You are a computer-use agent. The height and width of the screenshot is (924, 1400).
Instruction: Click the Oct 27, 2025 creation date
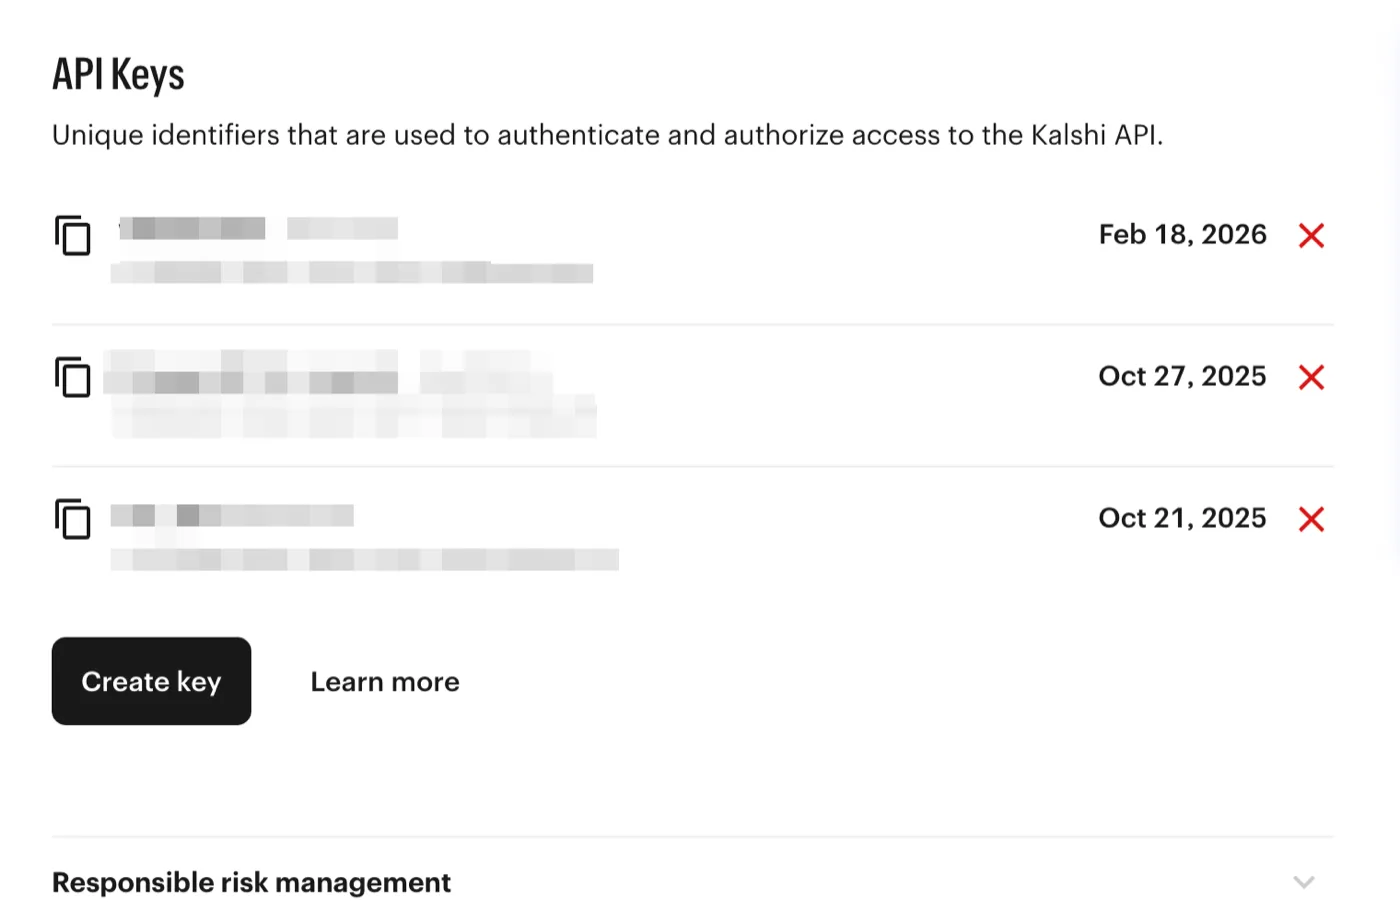pyautogui.click(x=1182, y=377)
